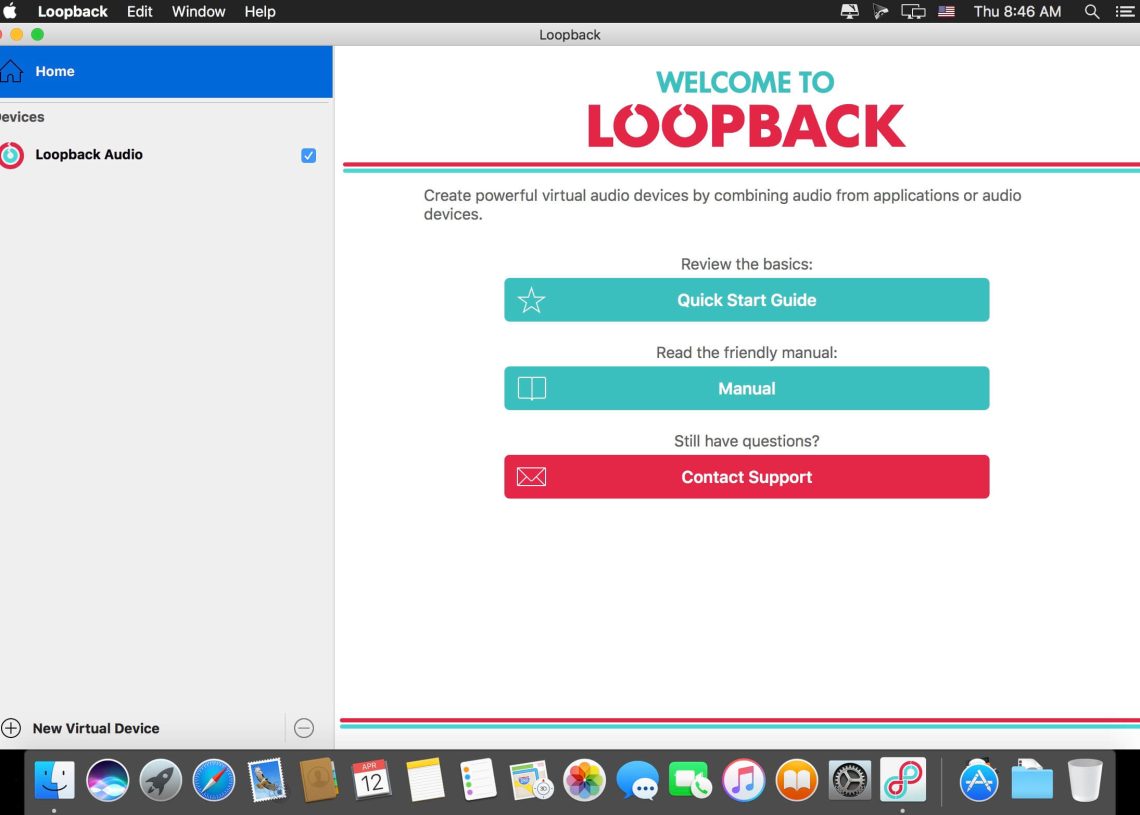Click the minus remove-device icon
This screenshot has height=815, width=1140.
pyautogui.click(x=304, y=728)
